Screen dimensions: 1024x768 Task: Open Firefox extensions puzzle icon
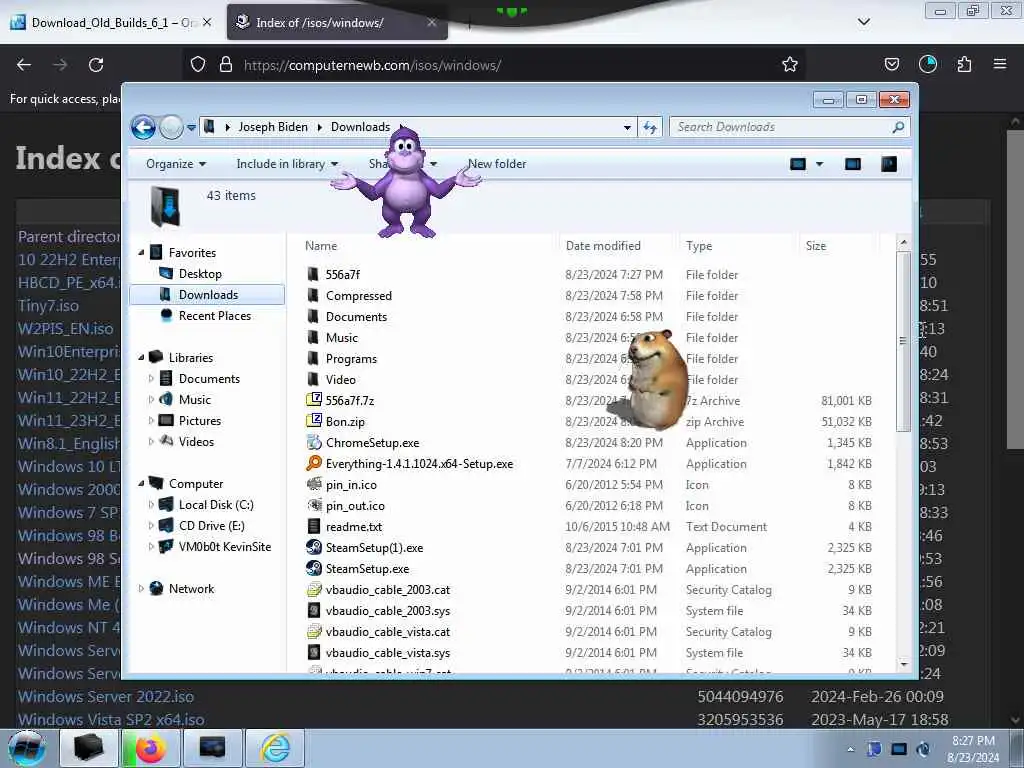964,64
